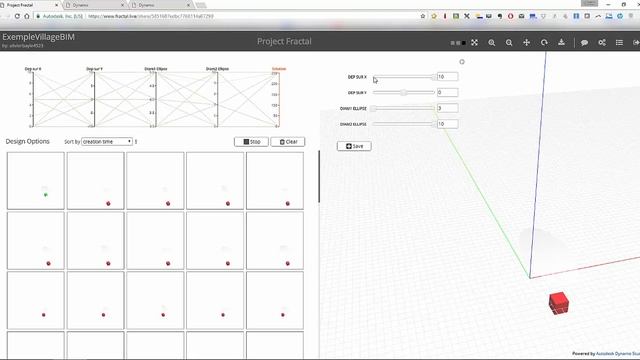This screenshot has height=360, width=640.
Task: Click the exit arrow icon at header edge
Action: 636,42
